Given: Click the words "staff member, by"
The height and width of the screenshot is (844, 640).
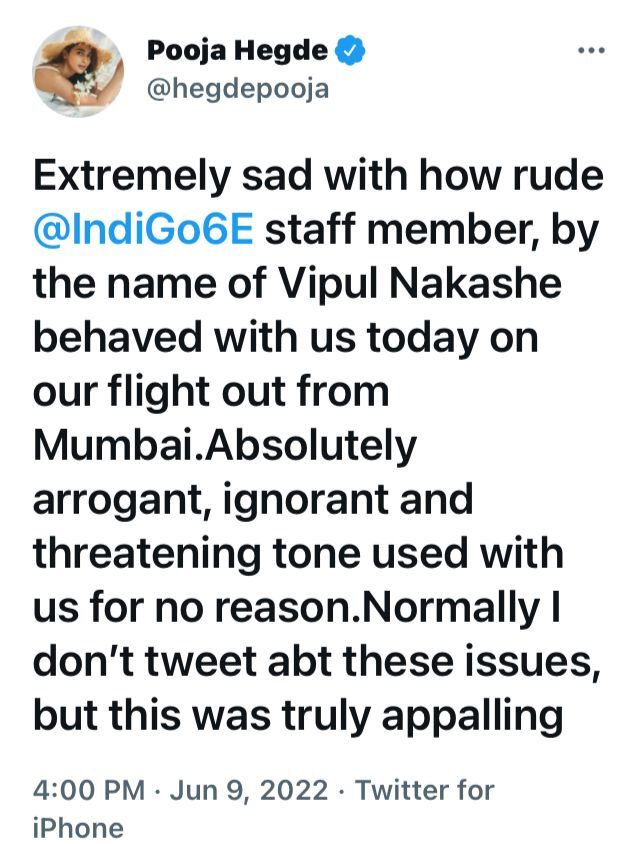Looking at the screenshot, I should [433, 231].
